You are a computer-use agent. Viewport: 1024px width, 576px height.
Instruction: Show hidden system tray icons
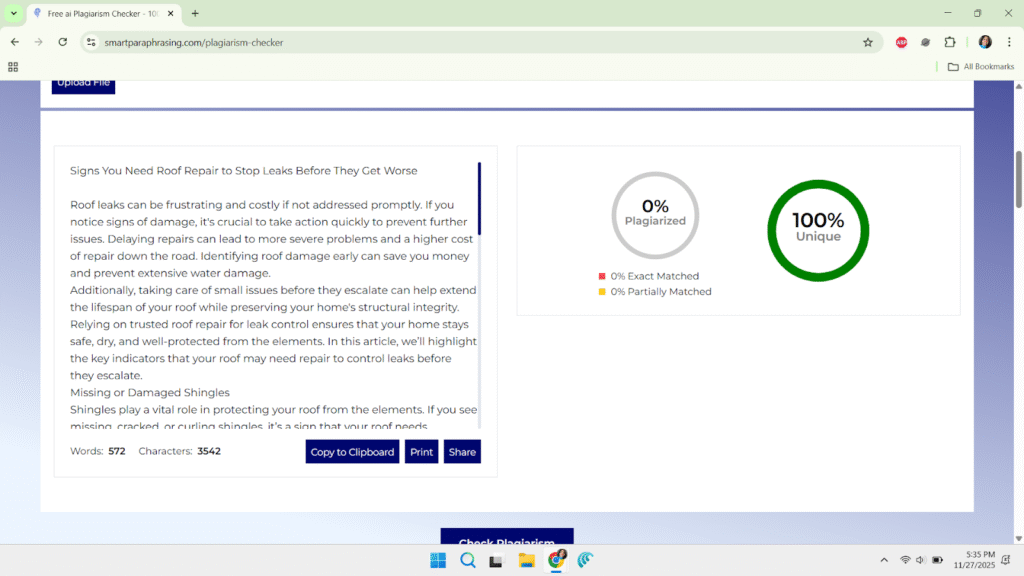883,560
